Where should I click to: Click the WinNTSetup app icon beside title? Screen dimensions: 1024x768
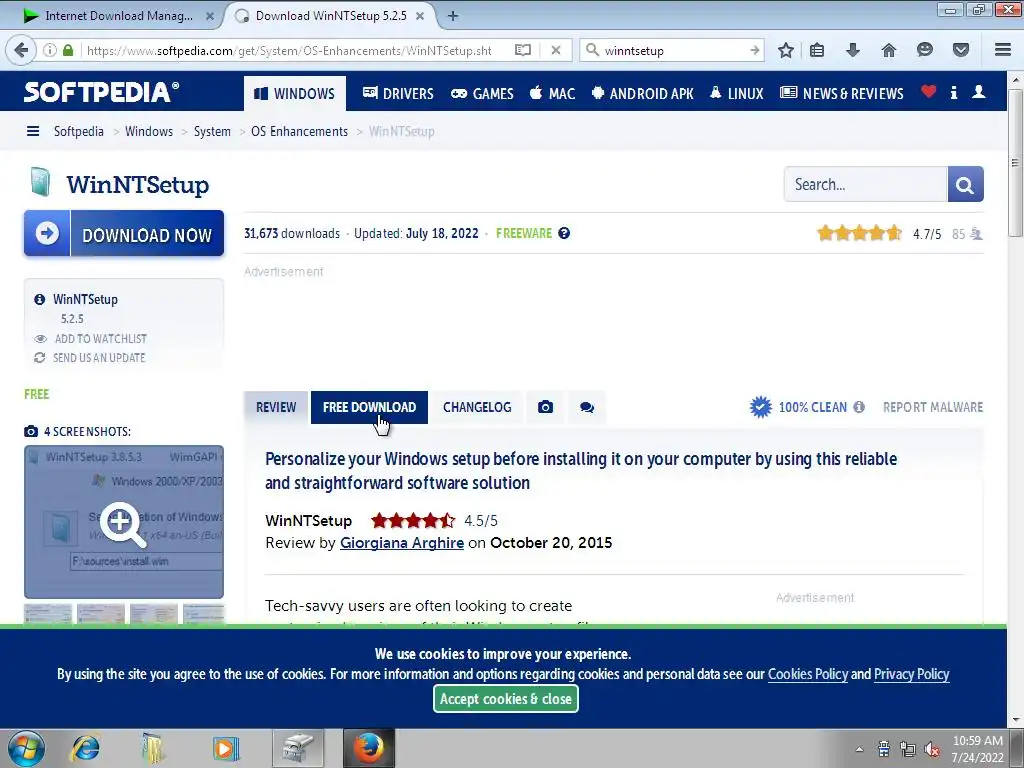point(40,182)
